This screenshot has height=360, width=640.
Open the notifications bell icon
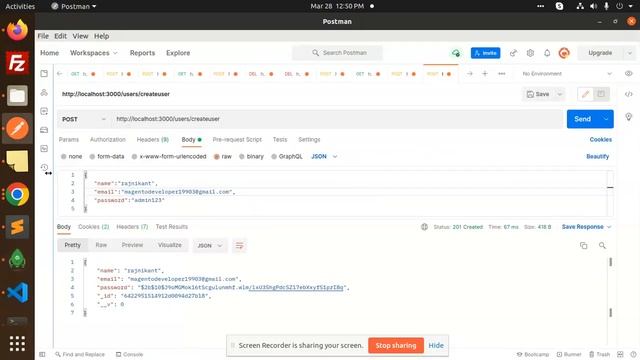pos(547,53)
